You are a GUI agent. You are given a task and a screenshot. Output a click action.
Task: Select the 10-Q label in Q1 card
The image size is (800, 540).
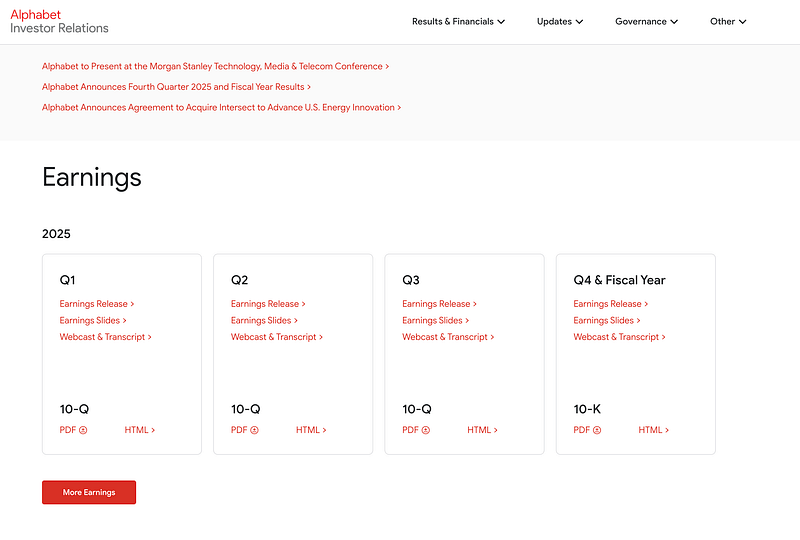coord(74,409)
